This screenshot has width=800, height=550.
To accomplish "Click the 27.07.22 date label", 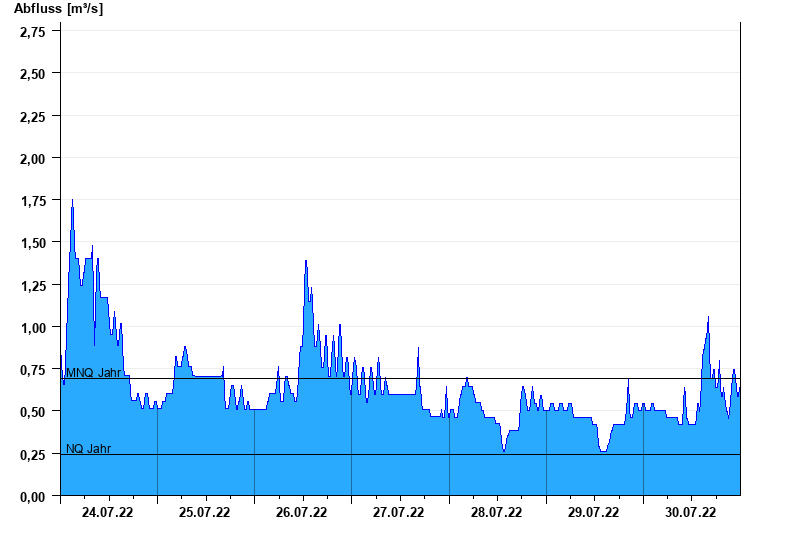I will (398, 512).
